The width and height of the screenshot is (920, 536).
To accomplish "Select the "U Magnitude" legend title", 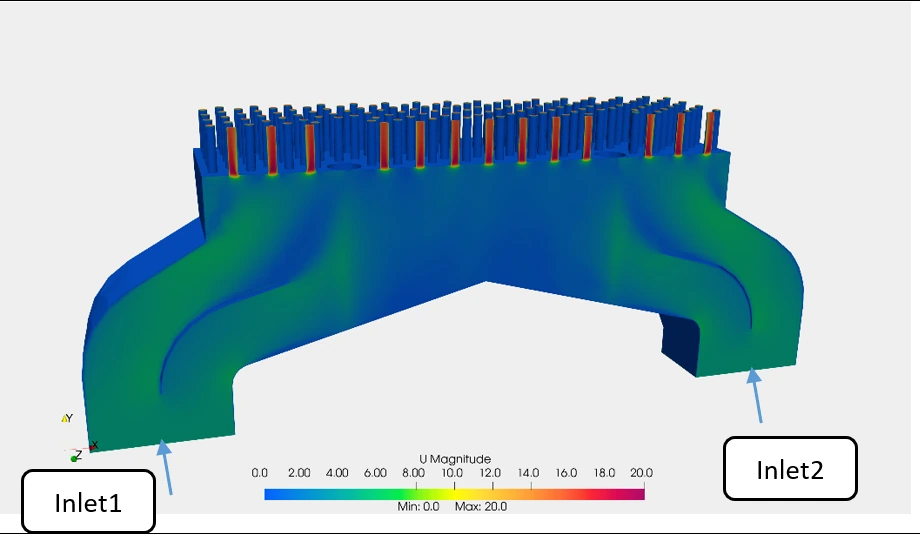I will (x=455, y=459).
